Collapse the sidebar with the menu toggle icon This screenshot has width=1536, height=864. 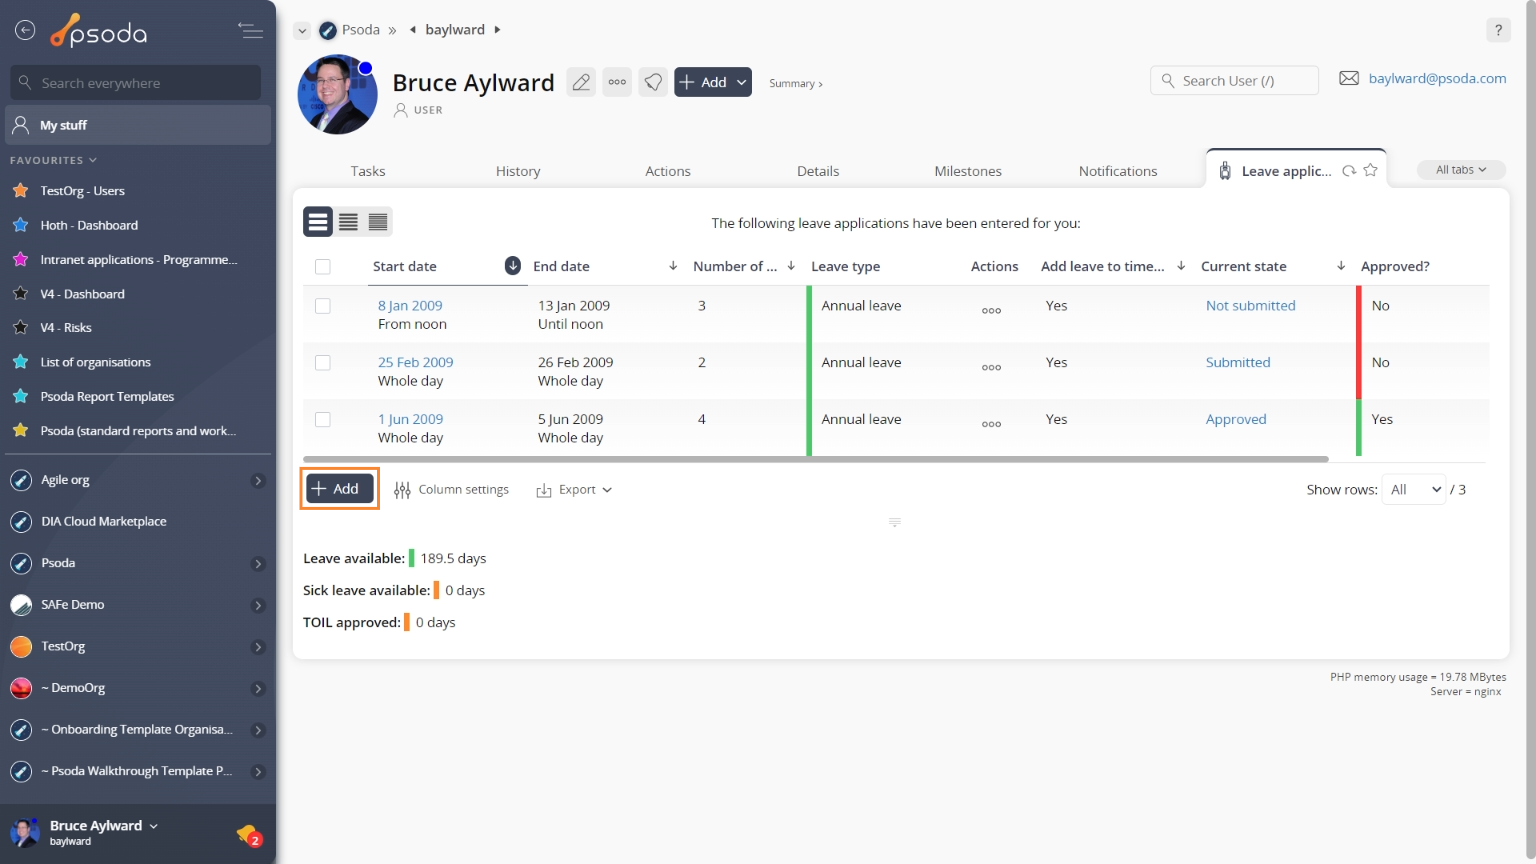[x=250, y=31]
